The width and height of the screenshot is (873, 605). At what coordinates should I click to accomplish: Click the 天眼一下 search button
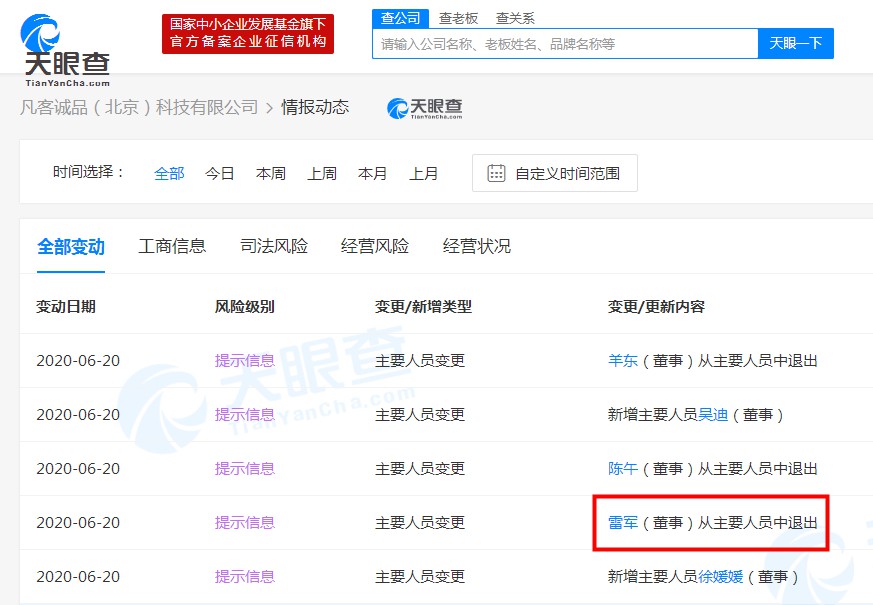796,43
